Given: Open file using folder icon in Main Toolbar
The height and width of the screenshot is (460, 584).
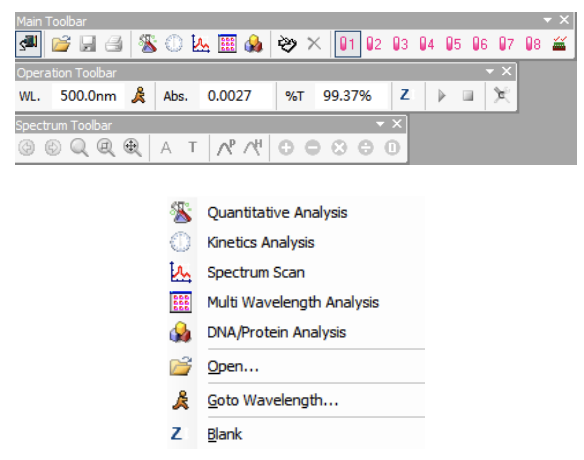Looking at the screenshot, I should (61, 44).
